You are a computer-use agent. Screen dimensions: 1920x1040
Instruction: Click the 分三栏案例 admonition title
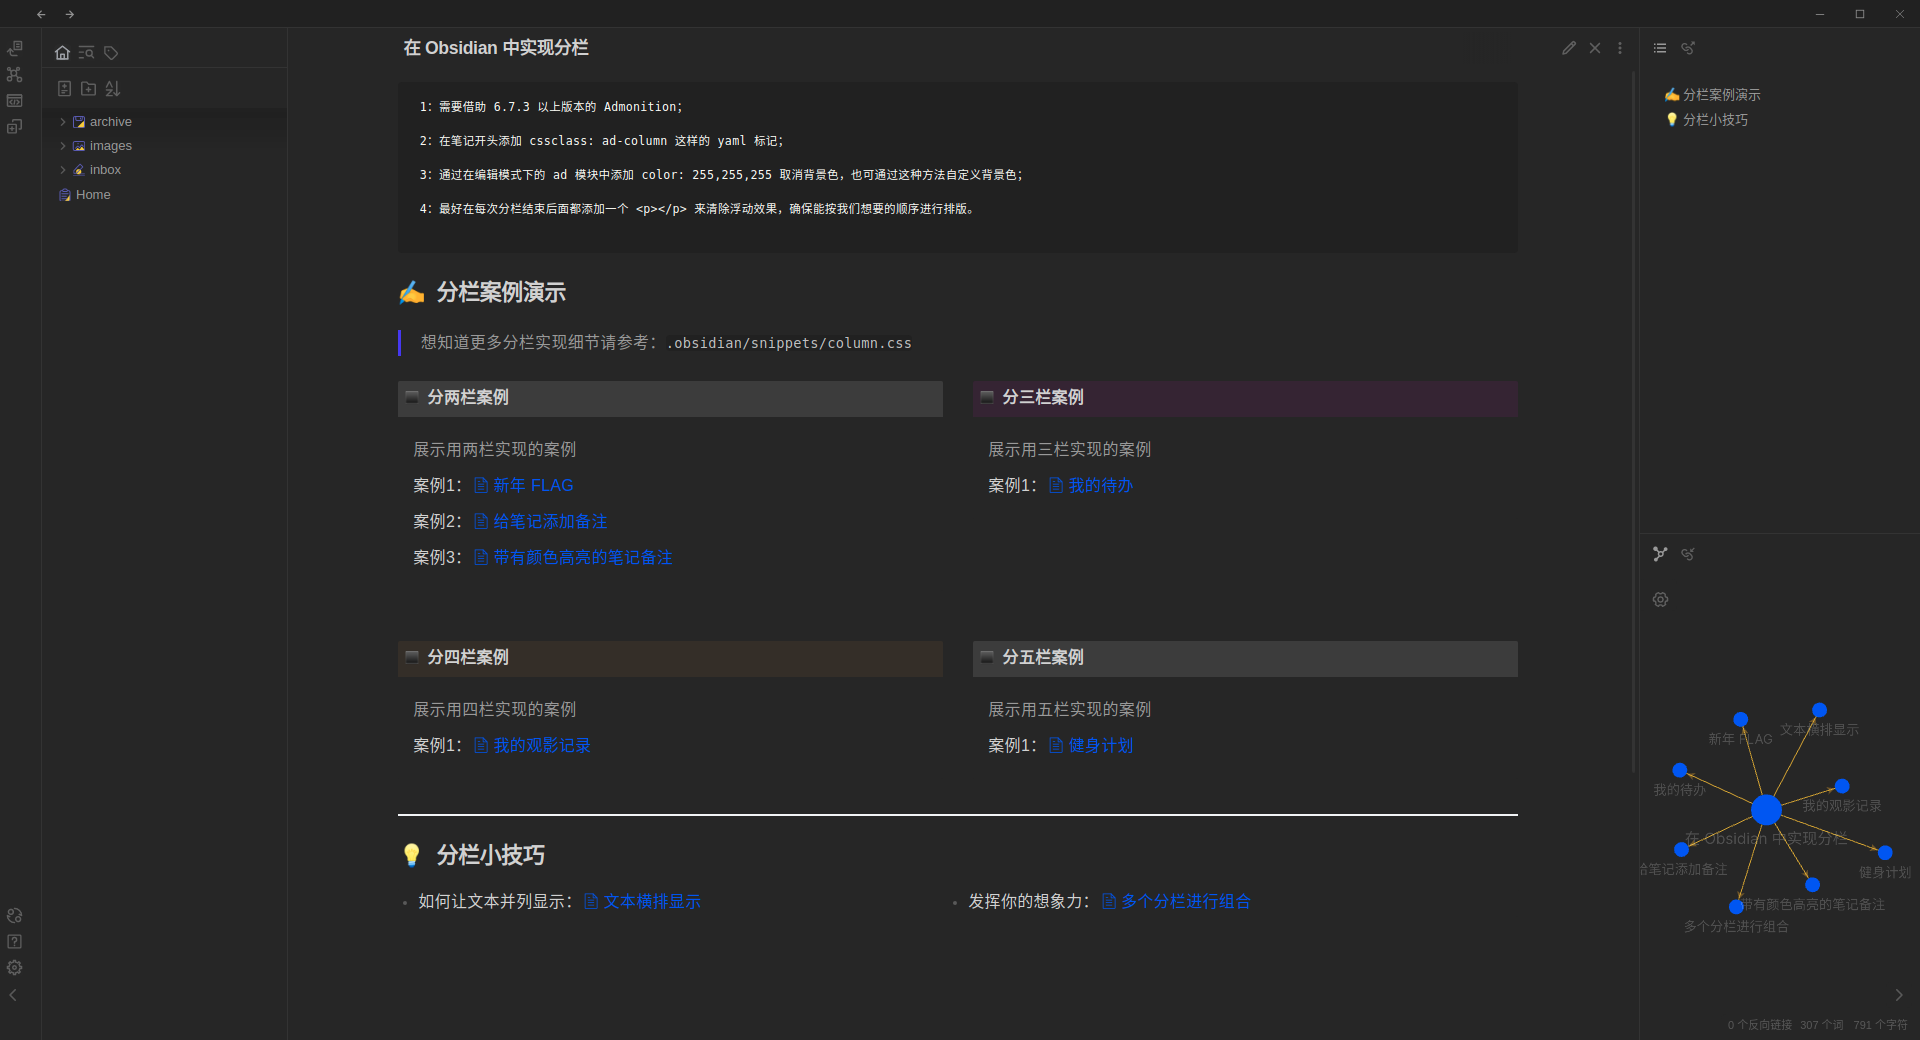click(x=1245, y=398)
